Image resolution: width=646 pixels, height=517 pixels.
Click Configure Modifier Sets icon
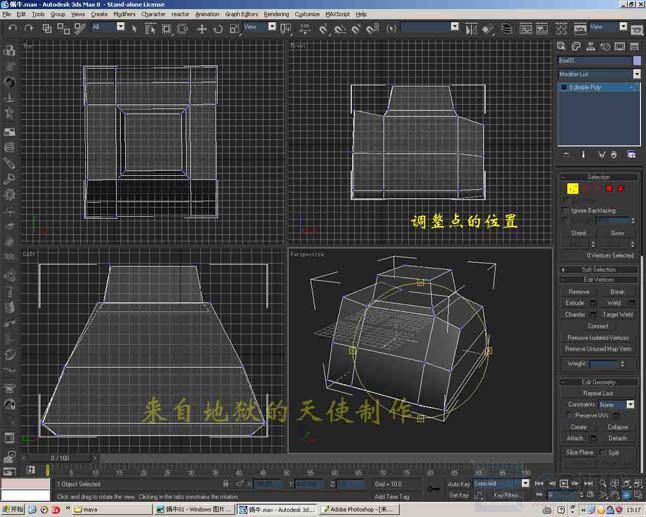pos(631,154)
